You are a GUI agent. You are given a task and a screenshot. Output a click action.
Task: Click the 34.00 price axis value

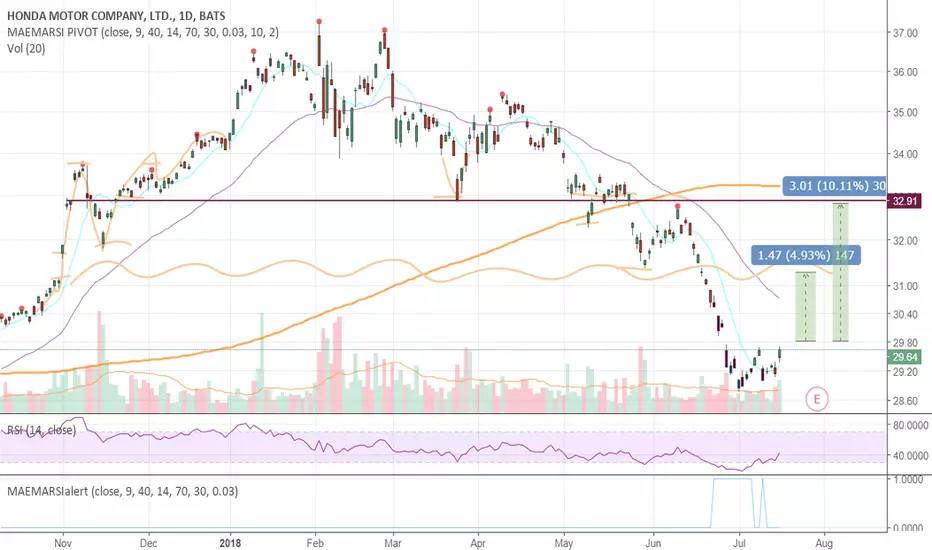tap(906, 154)
